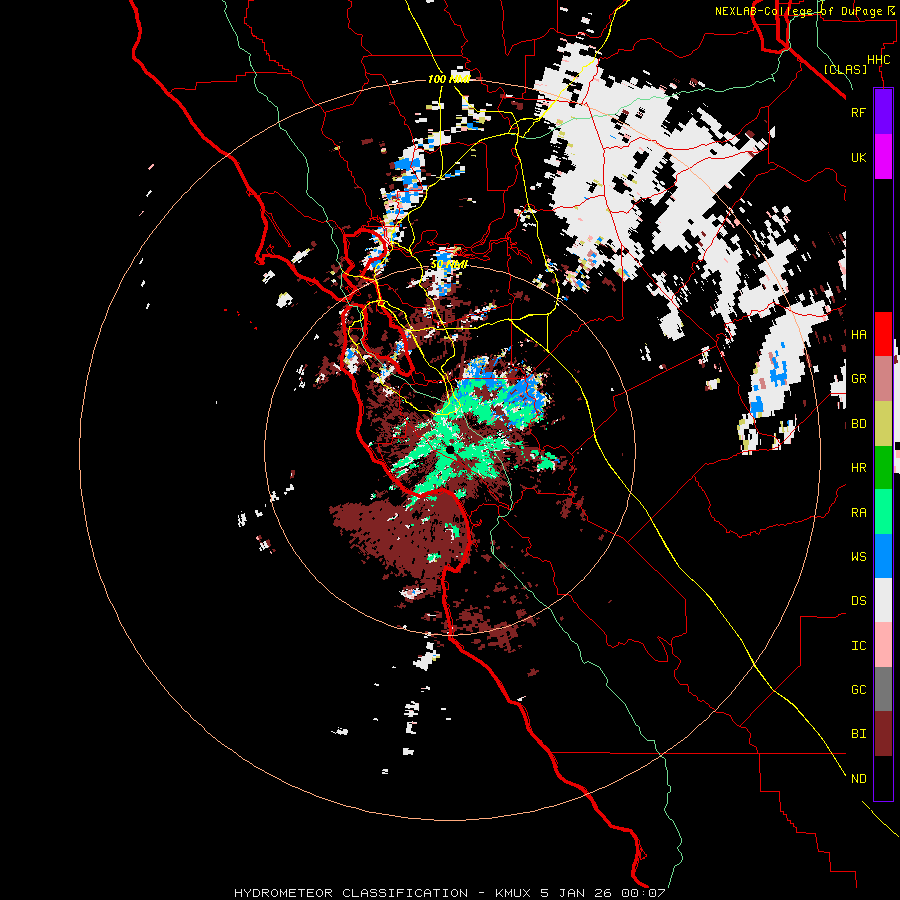900x900 pixels.
Task: Click the DS legend label
Action: (x=858, y=600)
